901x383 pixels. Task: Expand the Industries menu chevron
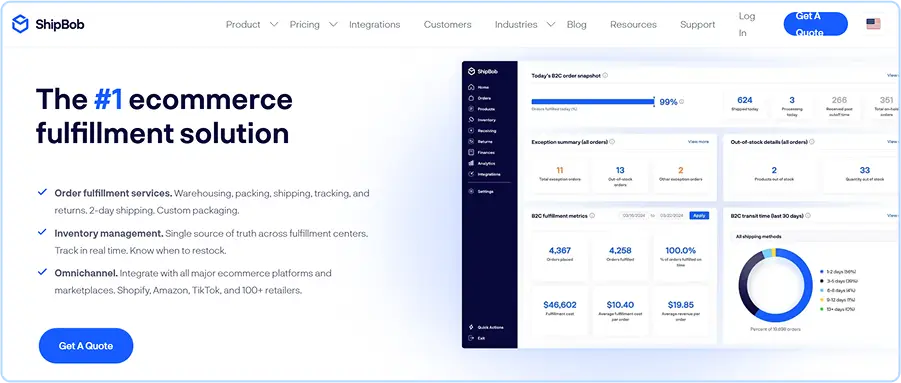(x=551, y=25)
